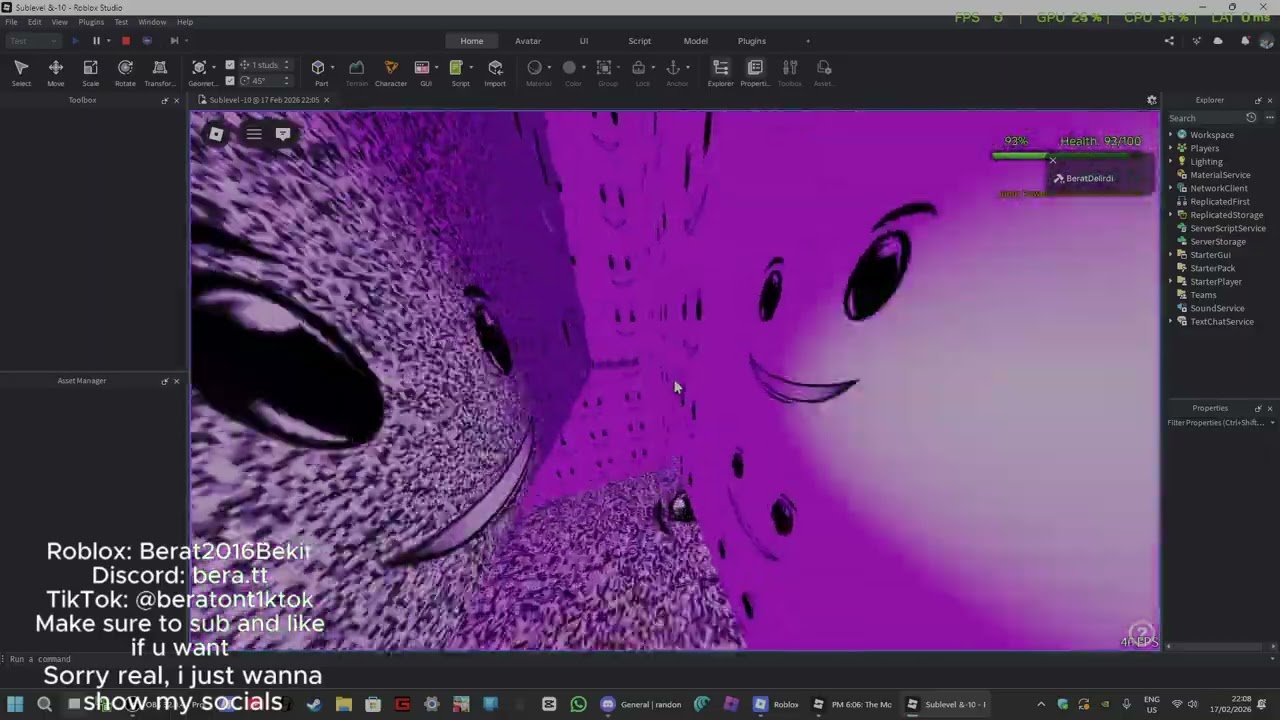This screenshot has height=720, width=1280.
Task: Open the in-game hamburger menu
Action: [x=254, y=134]
